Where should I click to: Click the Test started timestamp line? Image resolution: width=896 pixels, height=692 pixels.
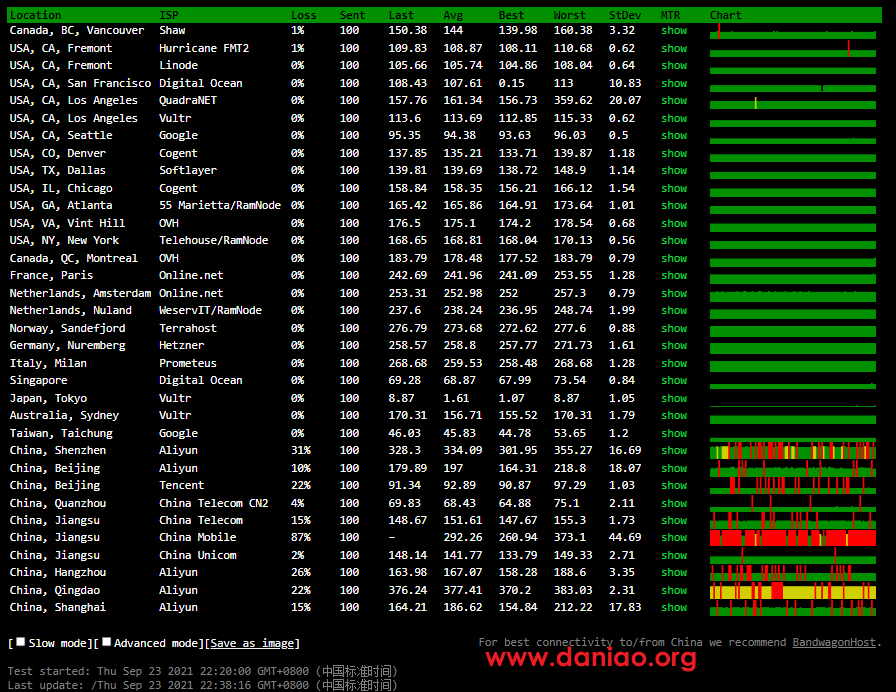coord(202,671)
